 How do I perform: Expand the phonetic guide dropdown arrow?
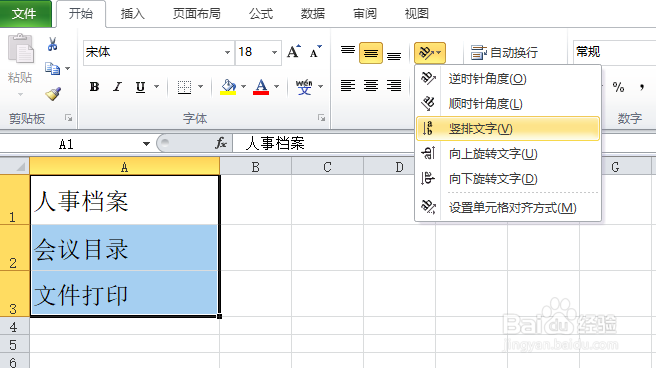click(320, 87)
